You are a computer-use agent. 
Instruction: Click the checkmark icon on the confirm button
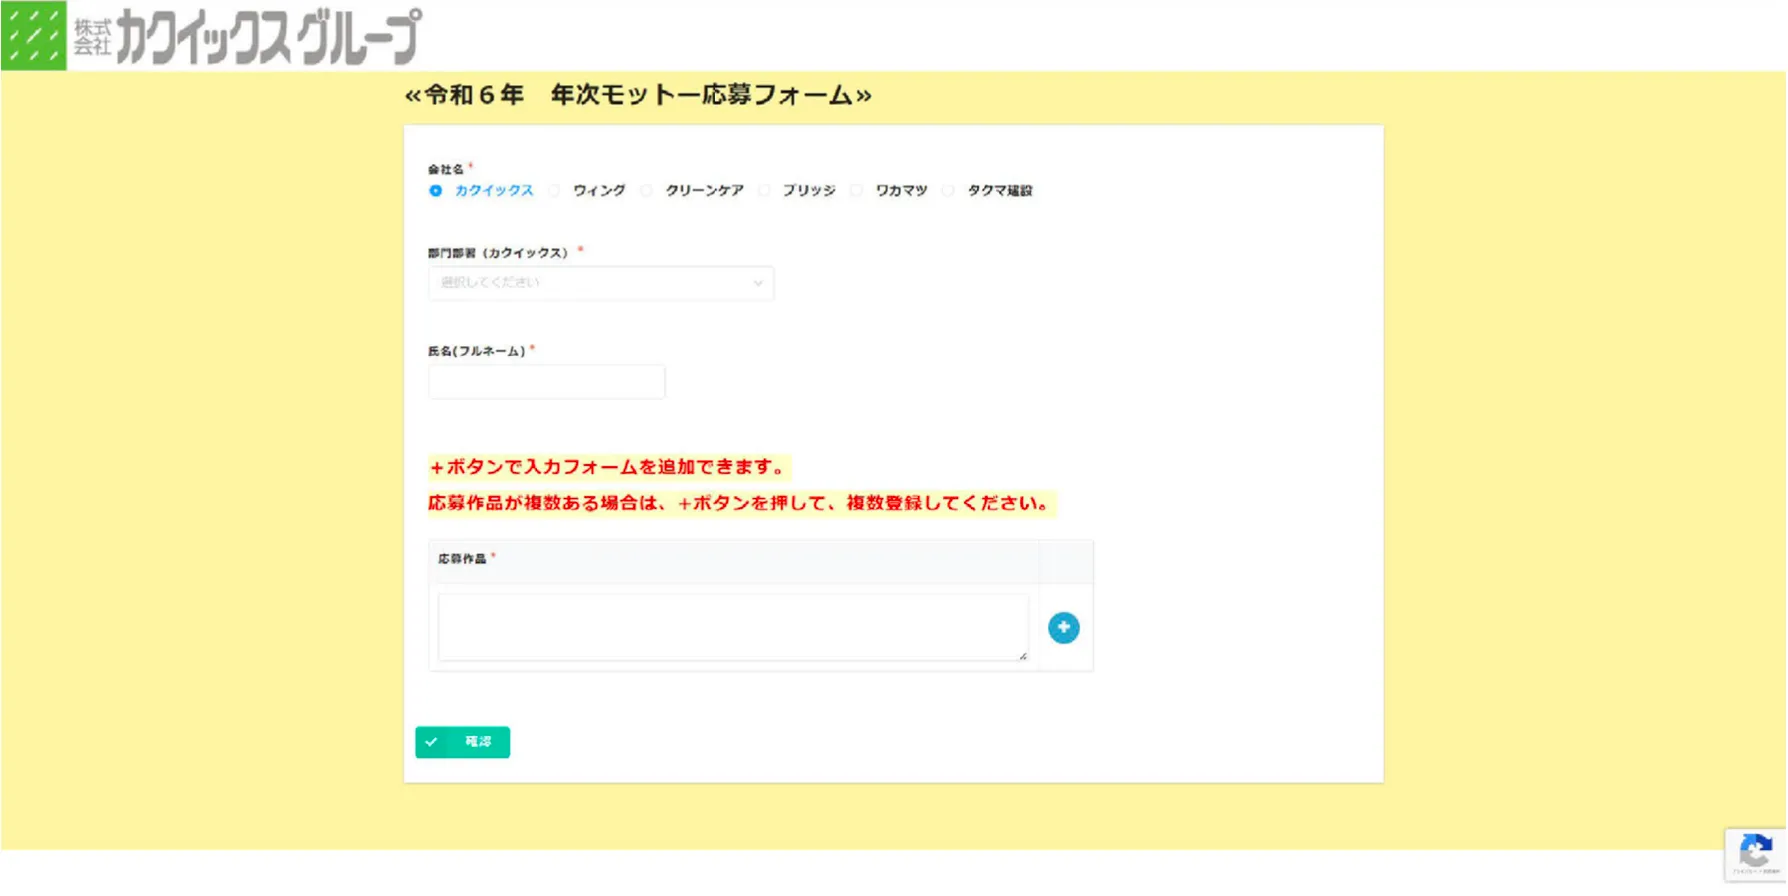pyautogui.click(x=432, y=742)
